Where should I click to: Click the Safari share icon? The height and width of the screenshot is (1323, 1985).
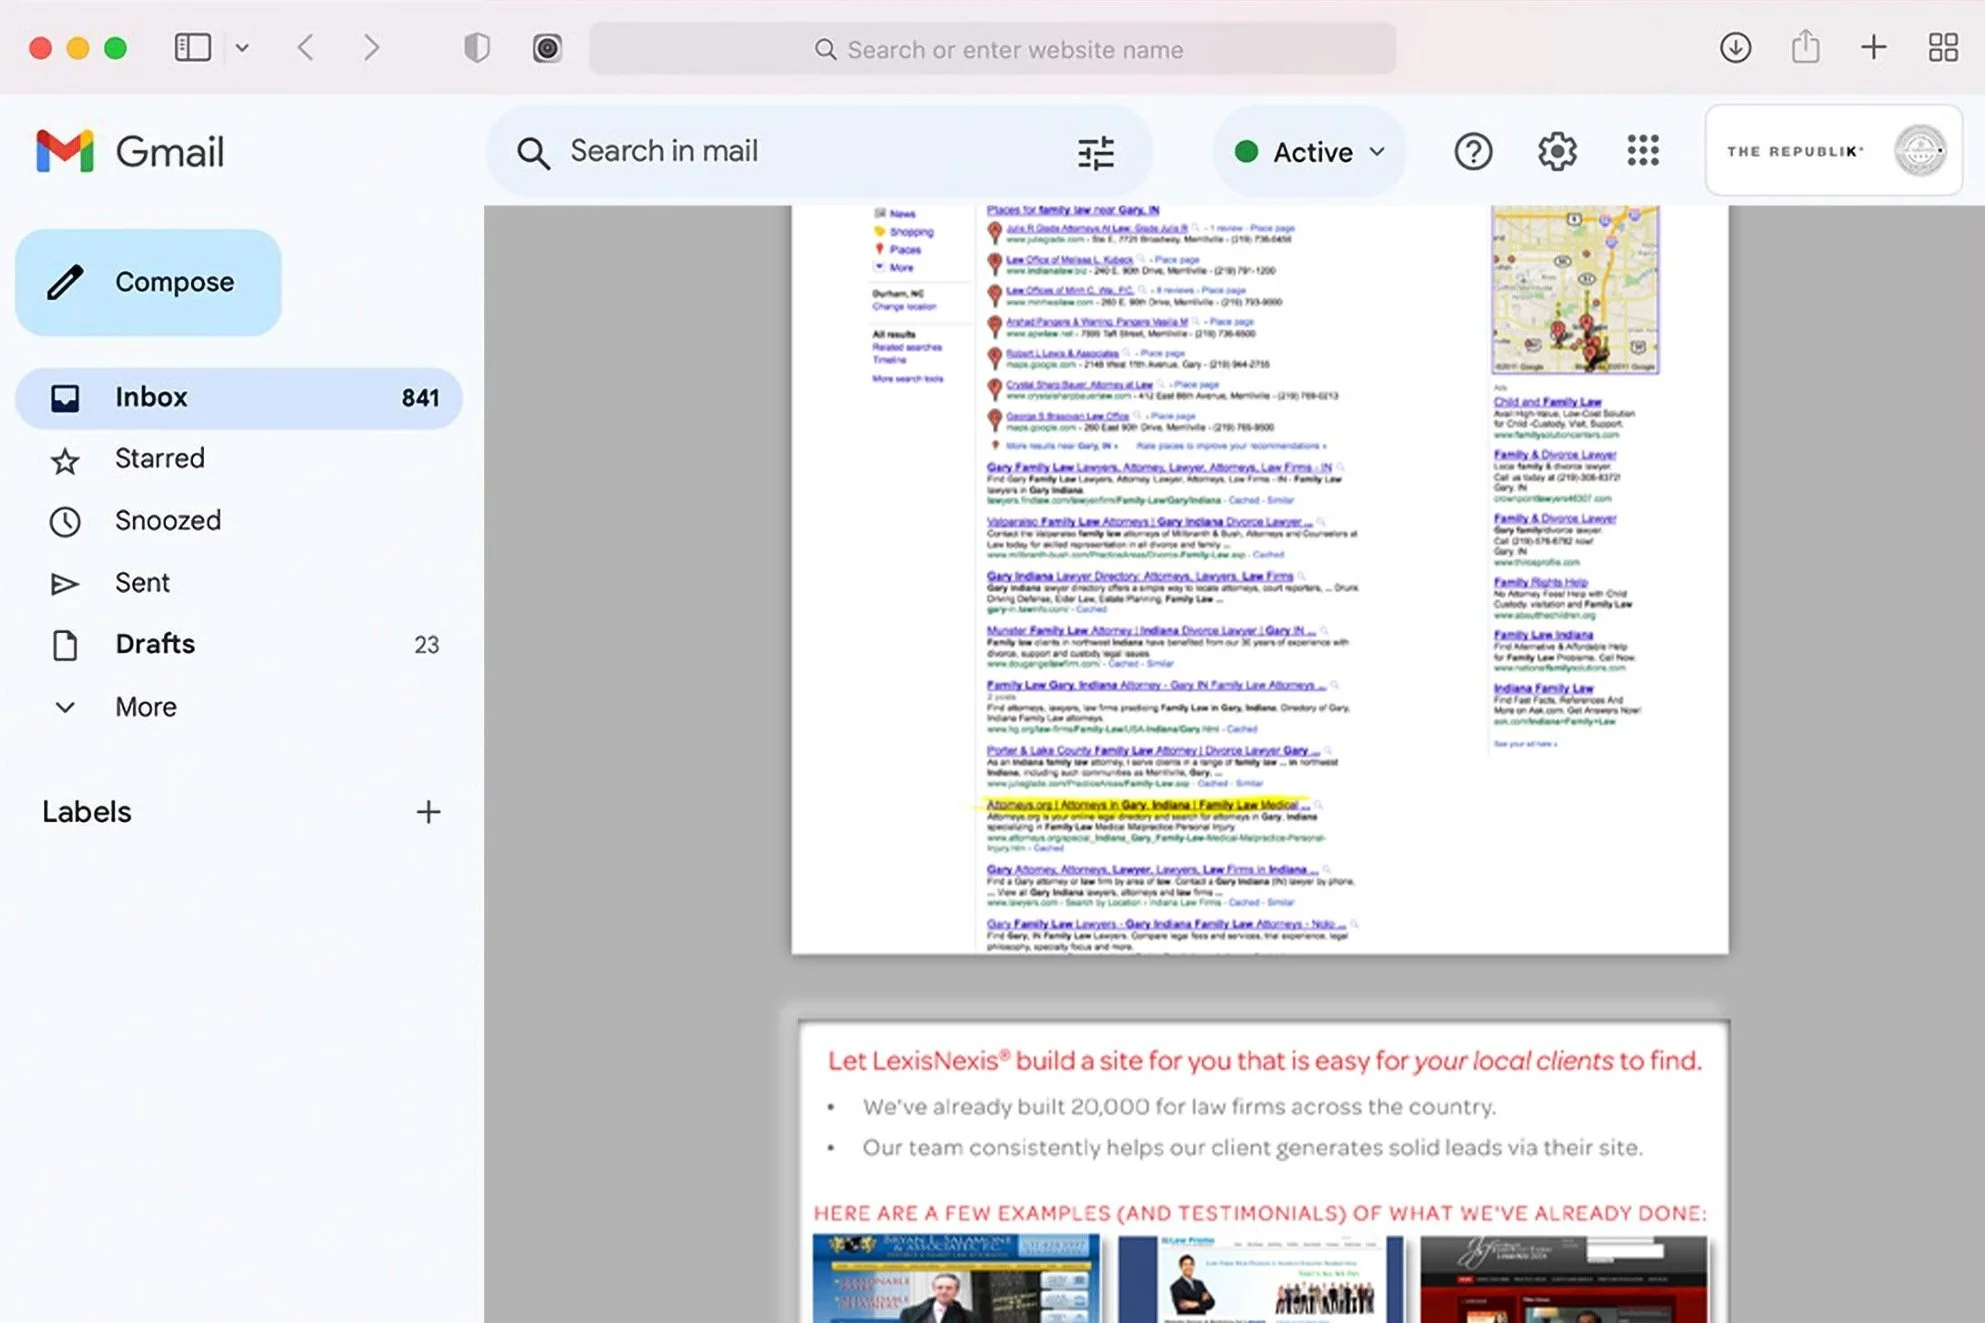click(1805, 48)
